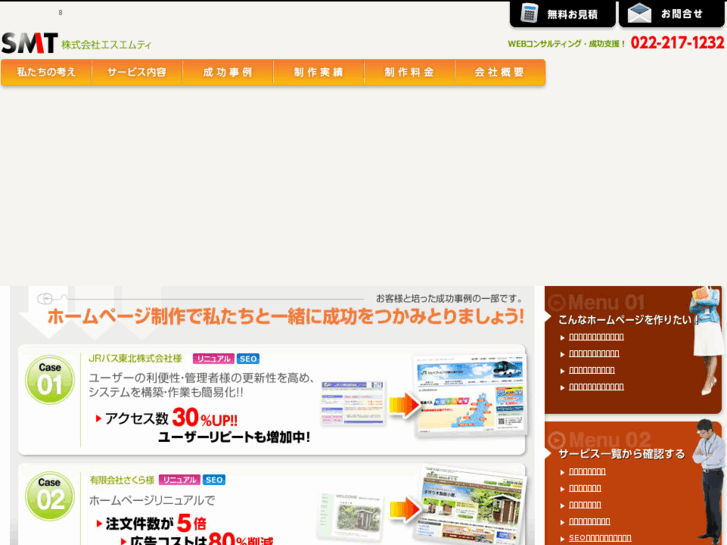The height and width of the screenshot is (545, 727).
Task: Click the お客様と培った成功事例の一部です caption
Action: [449, 299]
